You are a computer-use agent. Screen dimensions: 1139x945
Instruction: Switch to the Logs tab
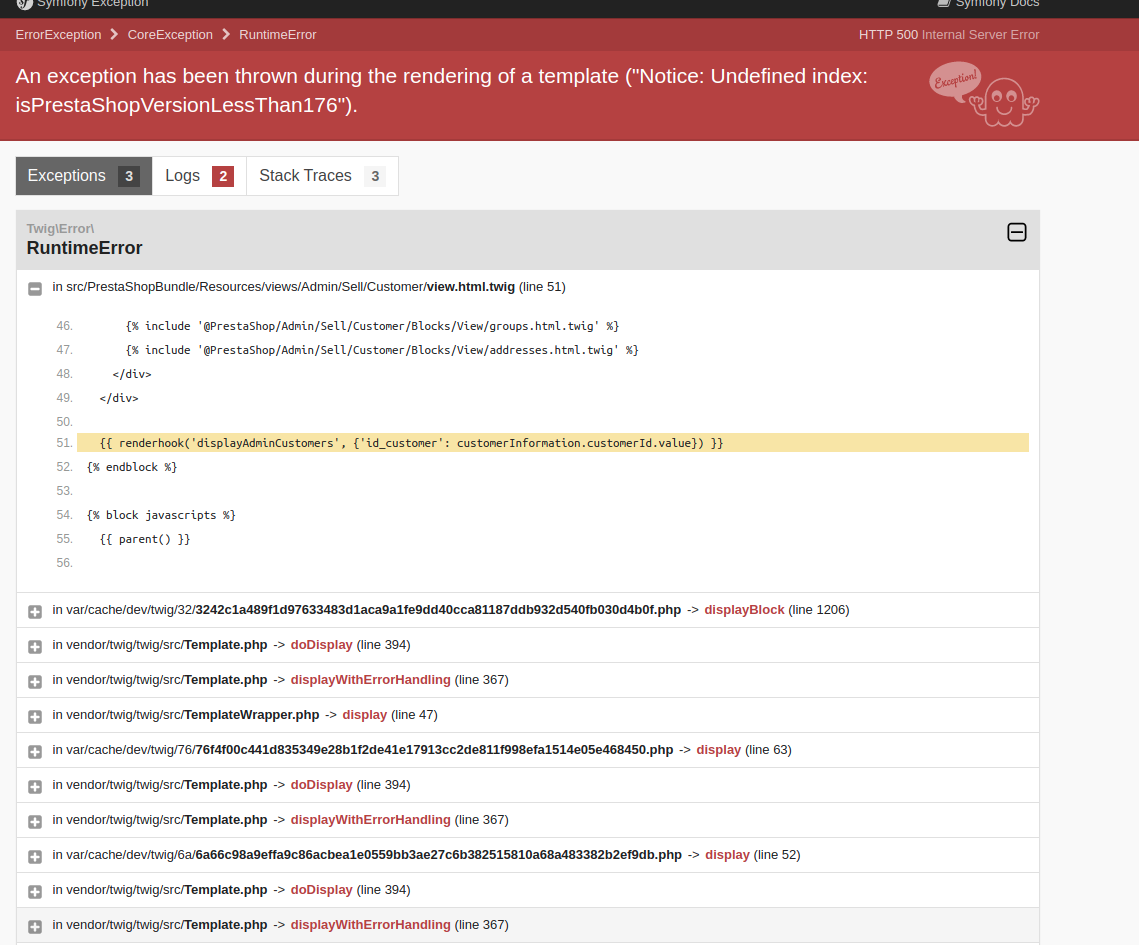pyautogui.click(x=183, y=175)
